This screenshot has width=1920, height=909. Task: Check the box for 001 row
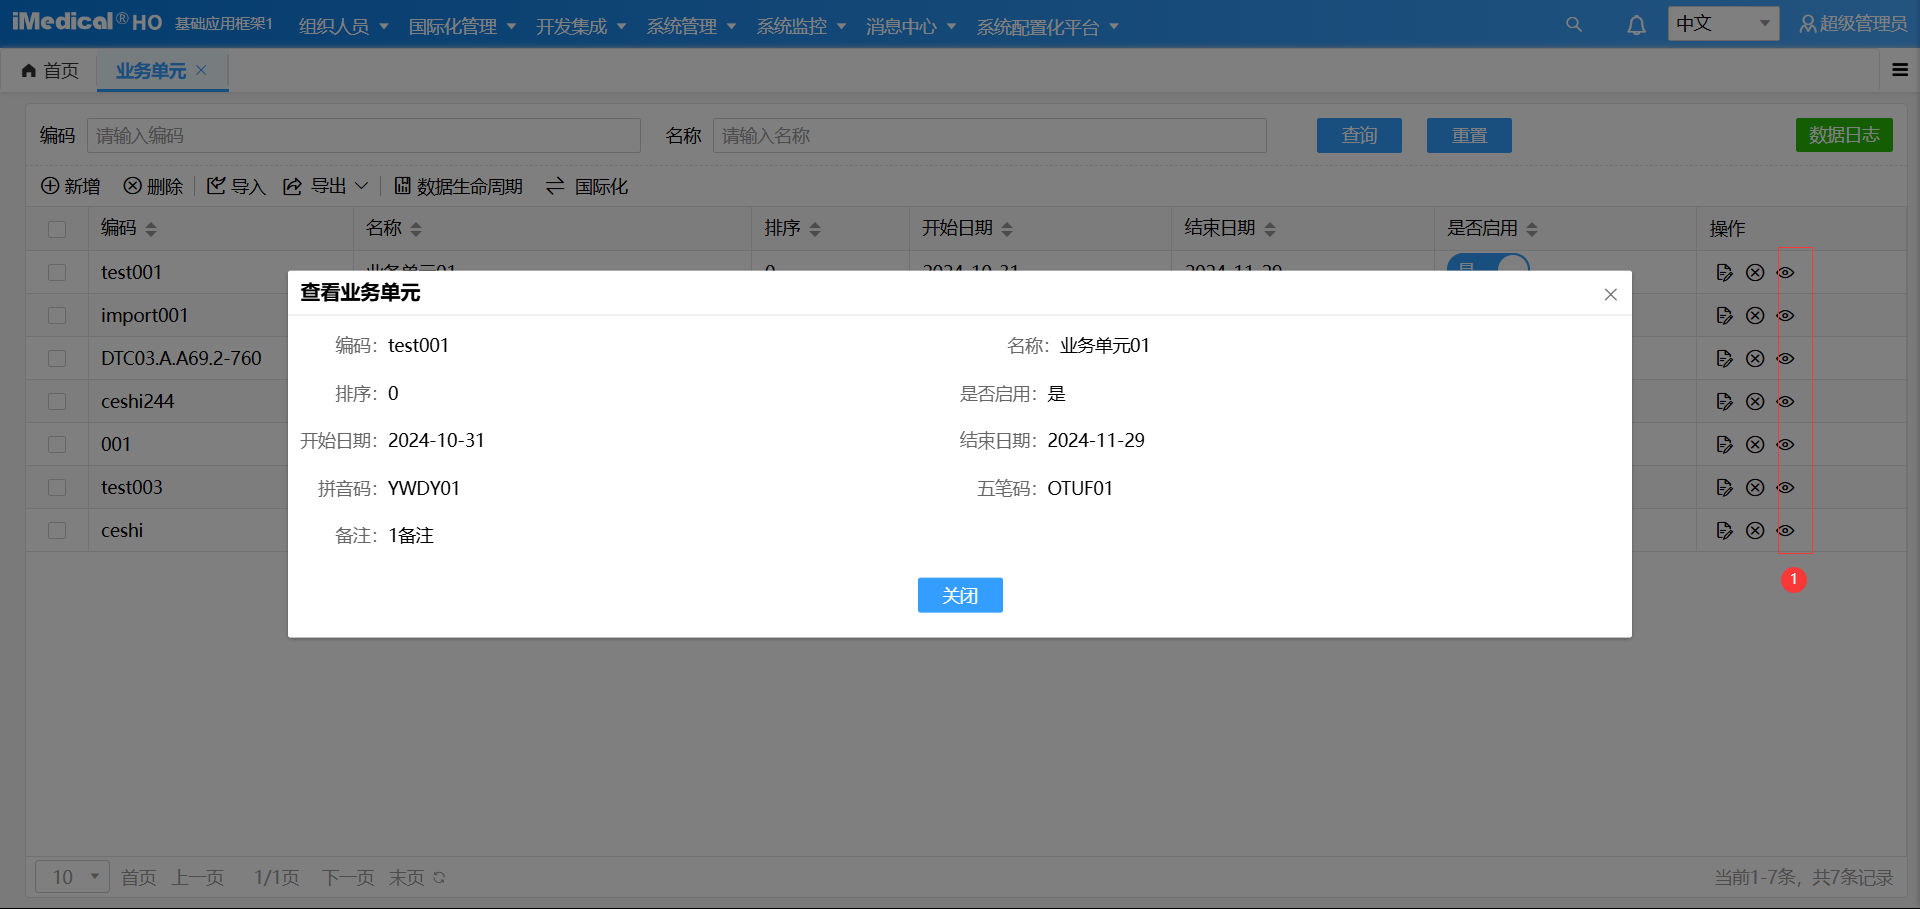[57, 444]
